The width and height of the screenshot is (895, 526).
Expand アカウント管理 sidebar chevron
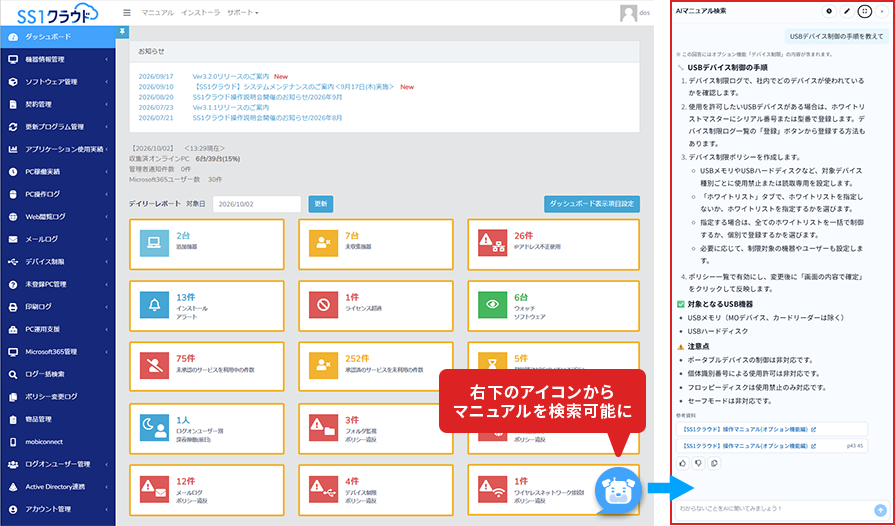pyautogui.click(x=107, y=509)
